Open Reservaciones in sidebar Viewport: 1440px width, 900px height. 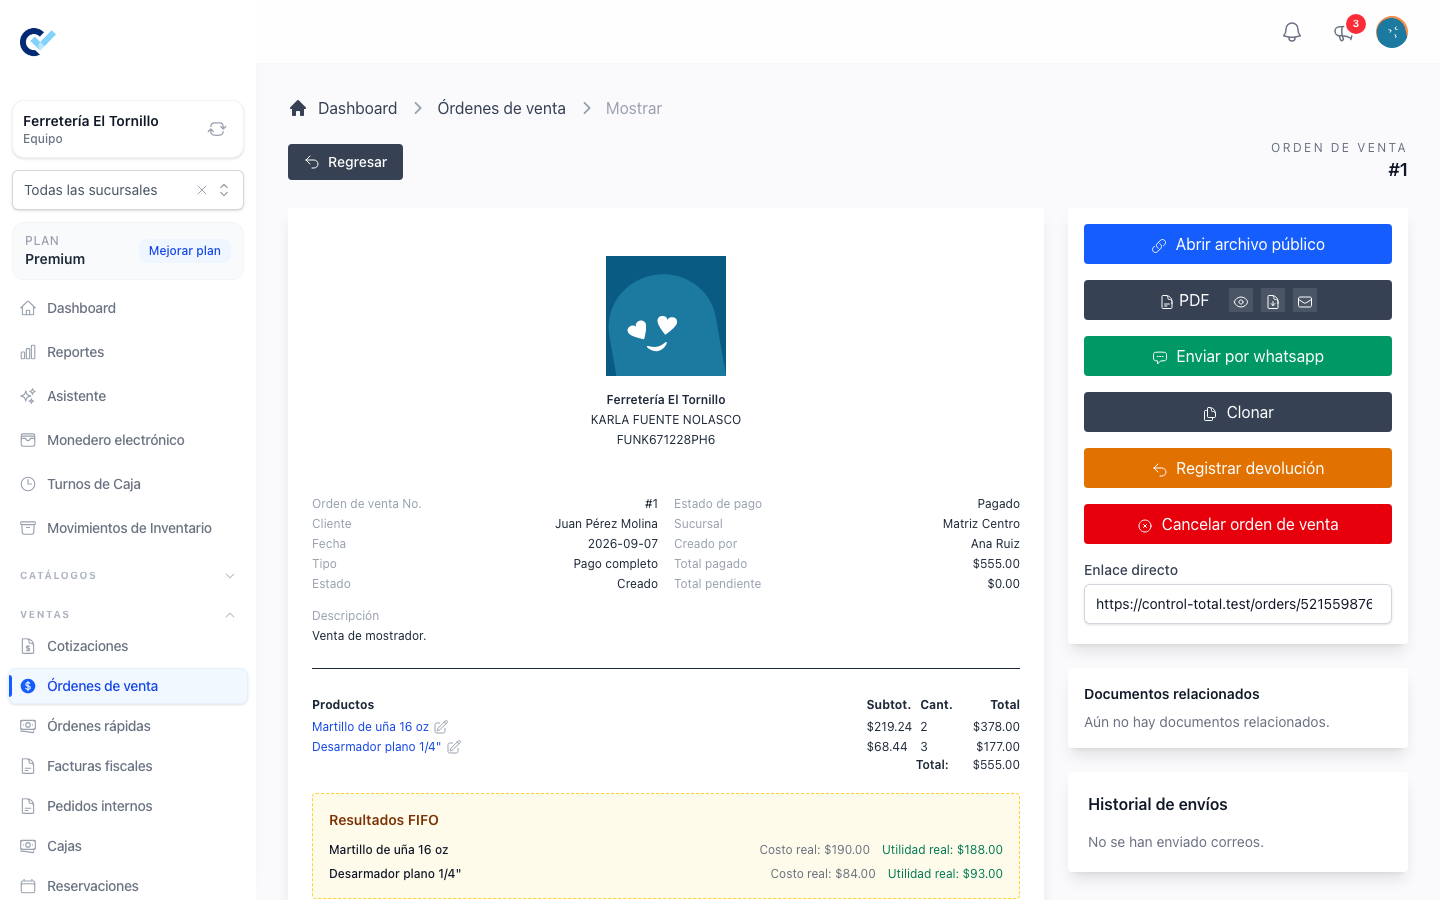click(128, 886)
